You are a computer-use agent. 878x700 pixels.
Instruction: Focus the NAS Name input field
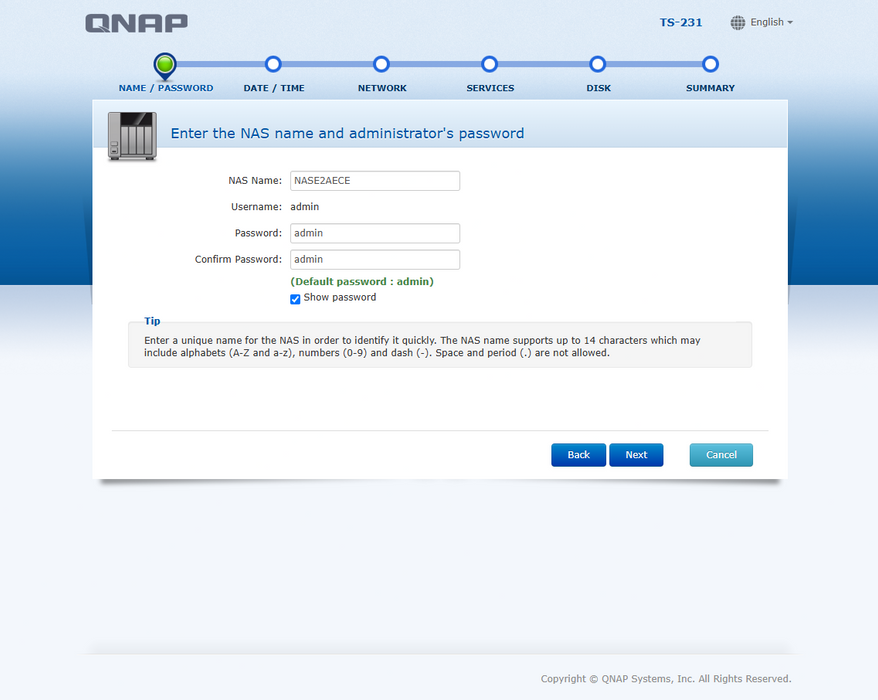coord(375,181)
